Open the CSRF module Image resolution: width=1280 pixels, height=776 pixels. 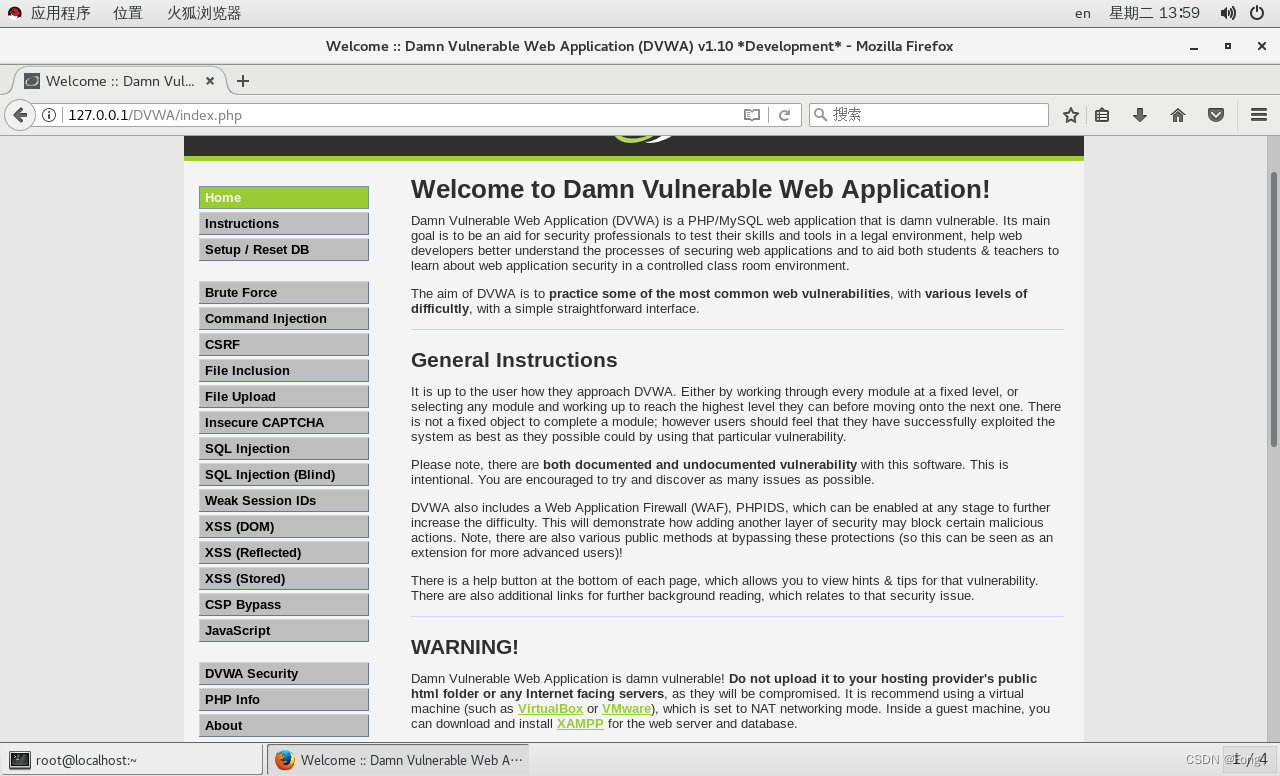284,345
